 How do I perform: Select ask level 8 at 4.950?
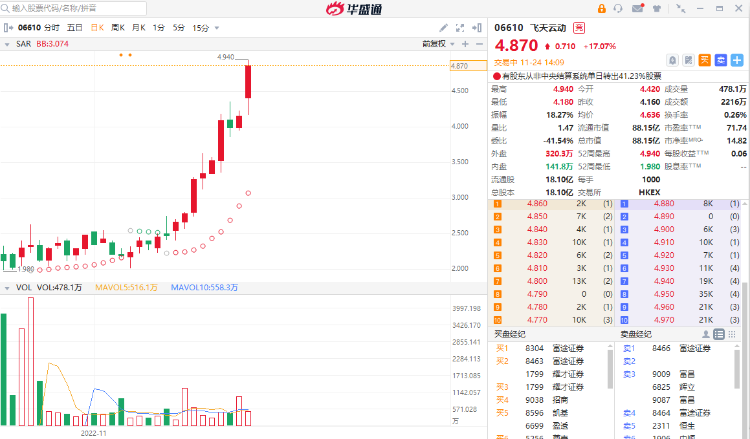[x=680, y=294]
